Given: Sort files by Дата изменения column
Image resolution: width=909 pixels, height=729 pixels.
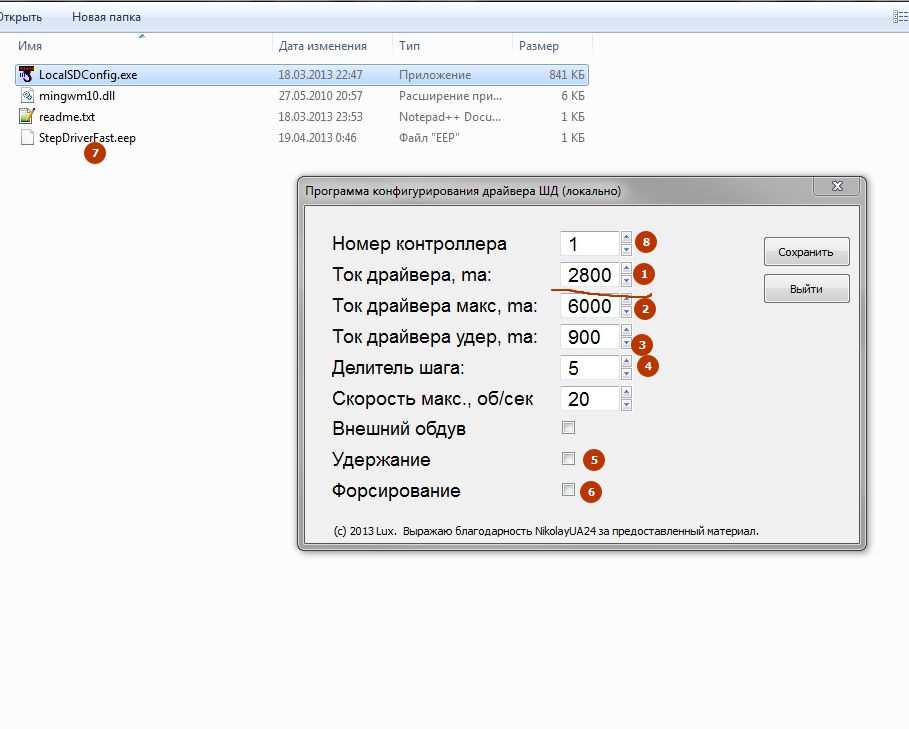Looking at the screenshot, I should [x=322, y=46].
